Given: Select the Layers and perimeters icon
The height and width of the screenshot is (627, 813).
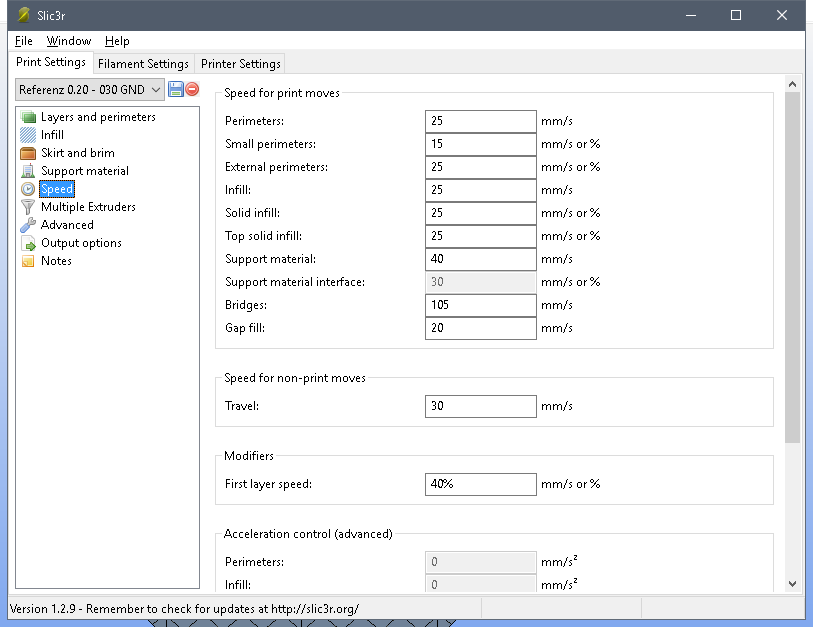Looking at the screenshot, I should 28,117.
